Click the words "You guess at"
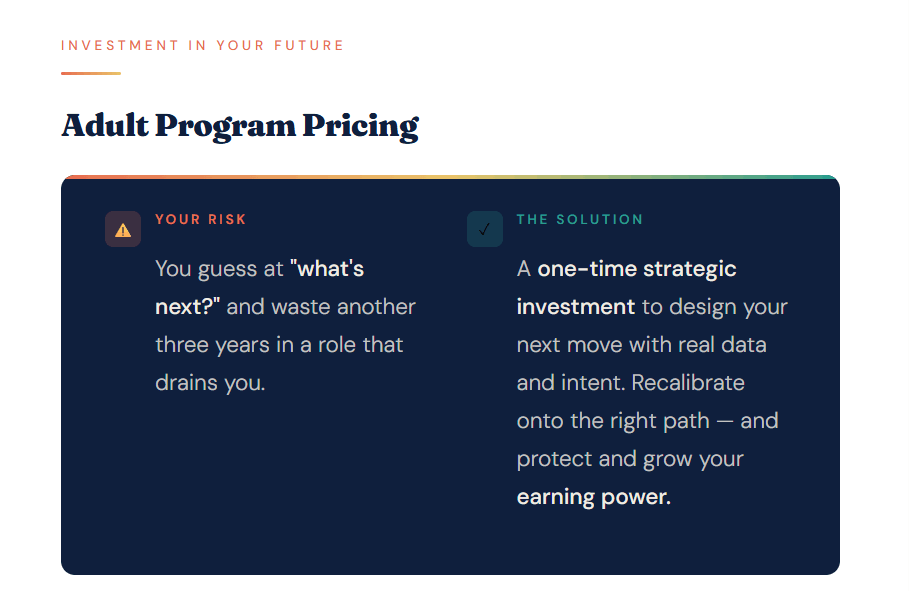909x591 pixels. [220, 269]
